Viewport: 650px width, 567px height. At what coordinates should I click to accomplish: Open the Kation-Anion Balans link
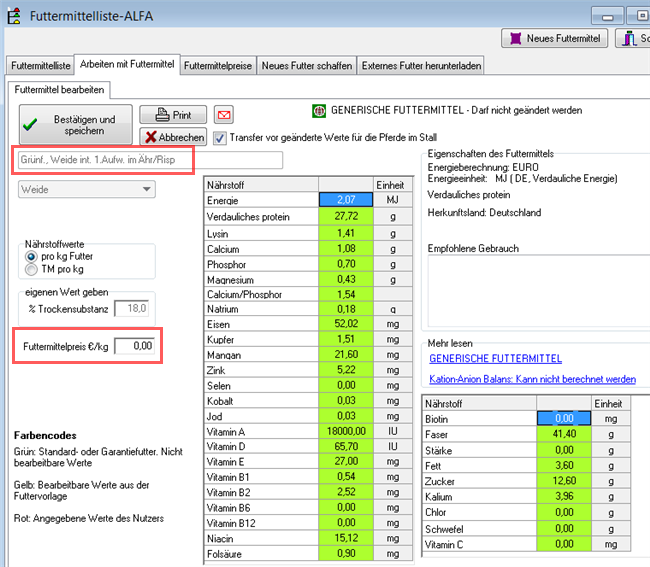(532, 379)
